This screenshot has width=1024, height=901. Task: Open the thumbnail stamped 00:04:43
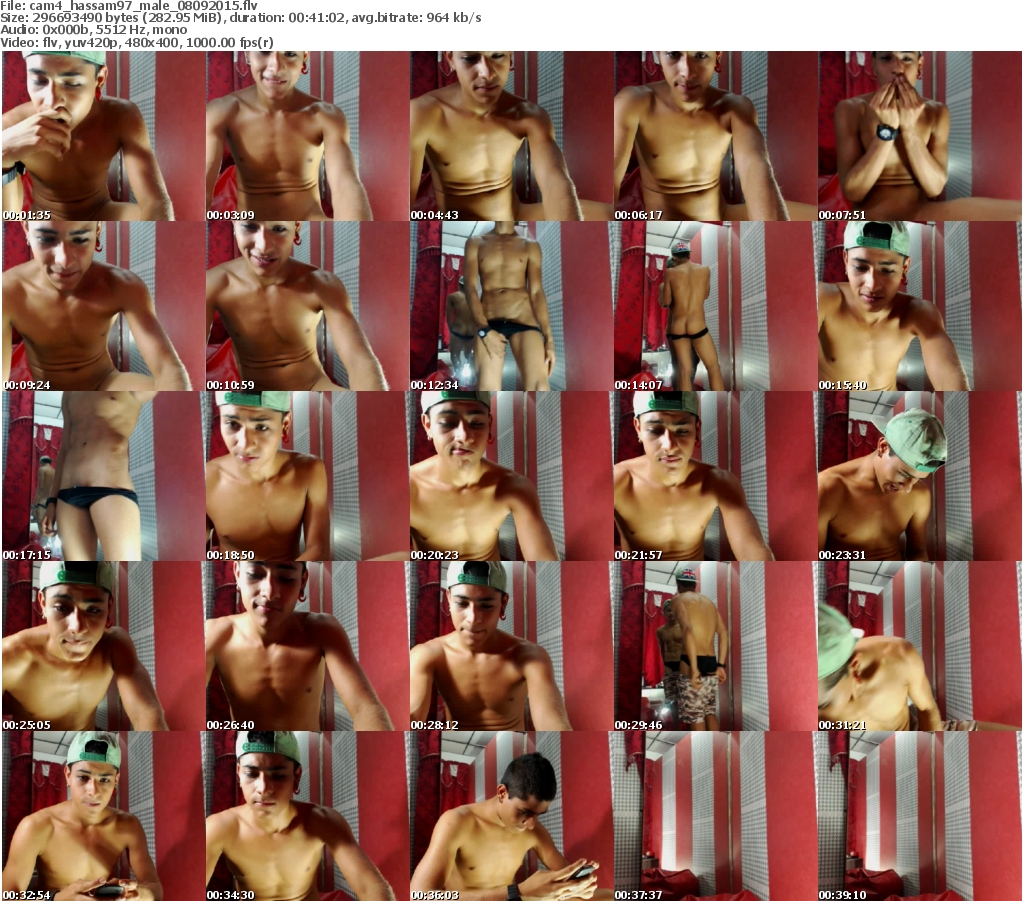[511, 136]
